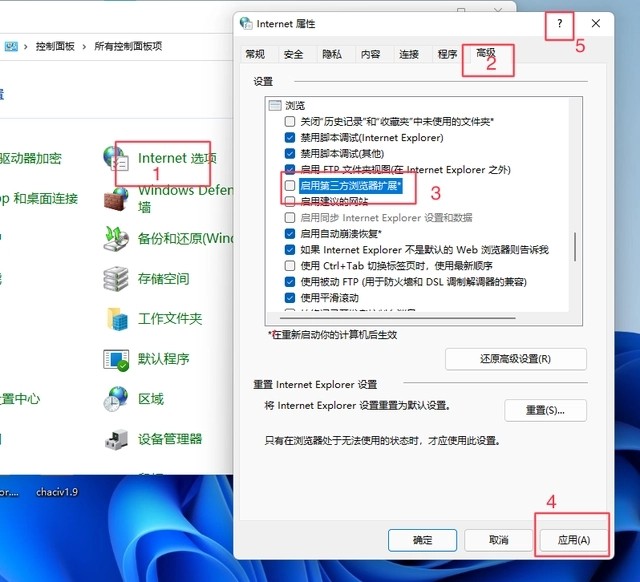
Task: Expand breadcrumb chevron before 所有控制面板项
Action: coord(84,47)
